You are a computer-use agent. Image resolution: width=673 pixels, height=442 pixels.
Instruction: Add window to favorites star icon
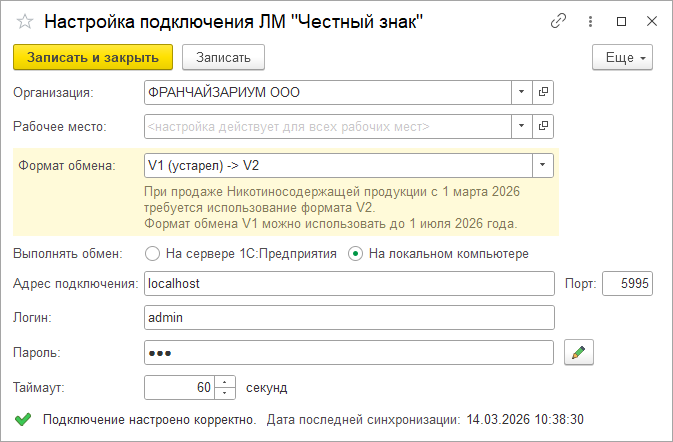point(25,22)
